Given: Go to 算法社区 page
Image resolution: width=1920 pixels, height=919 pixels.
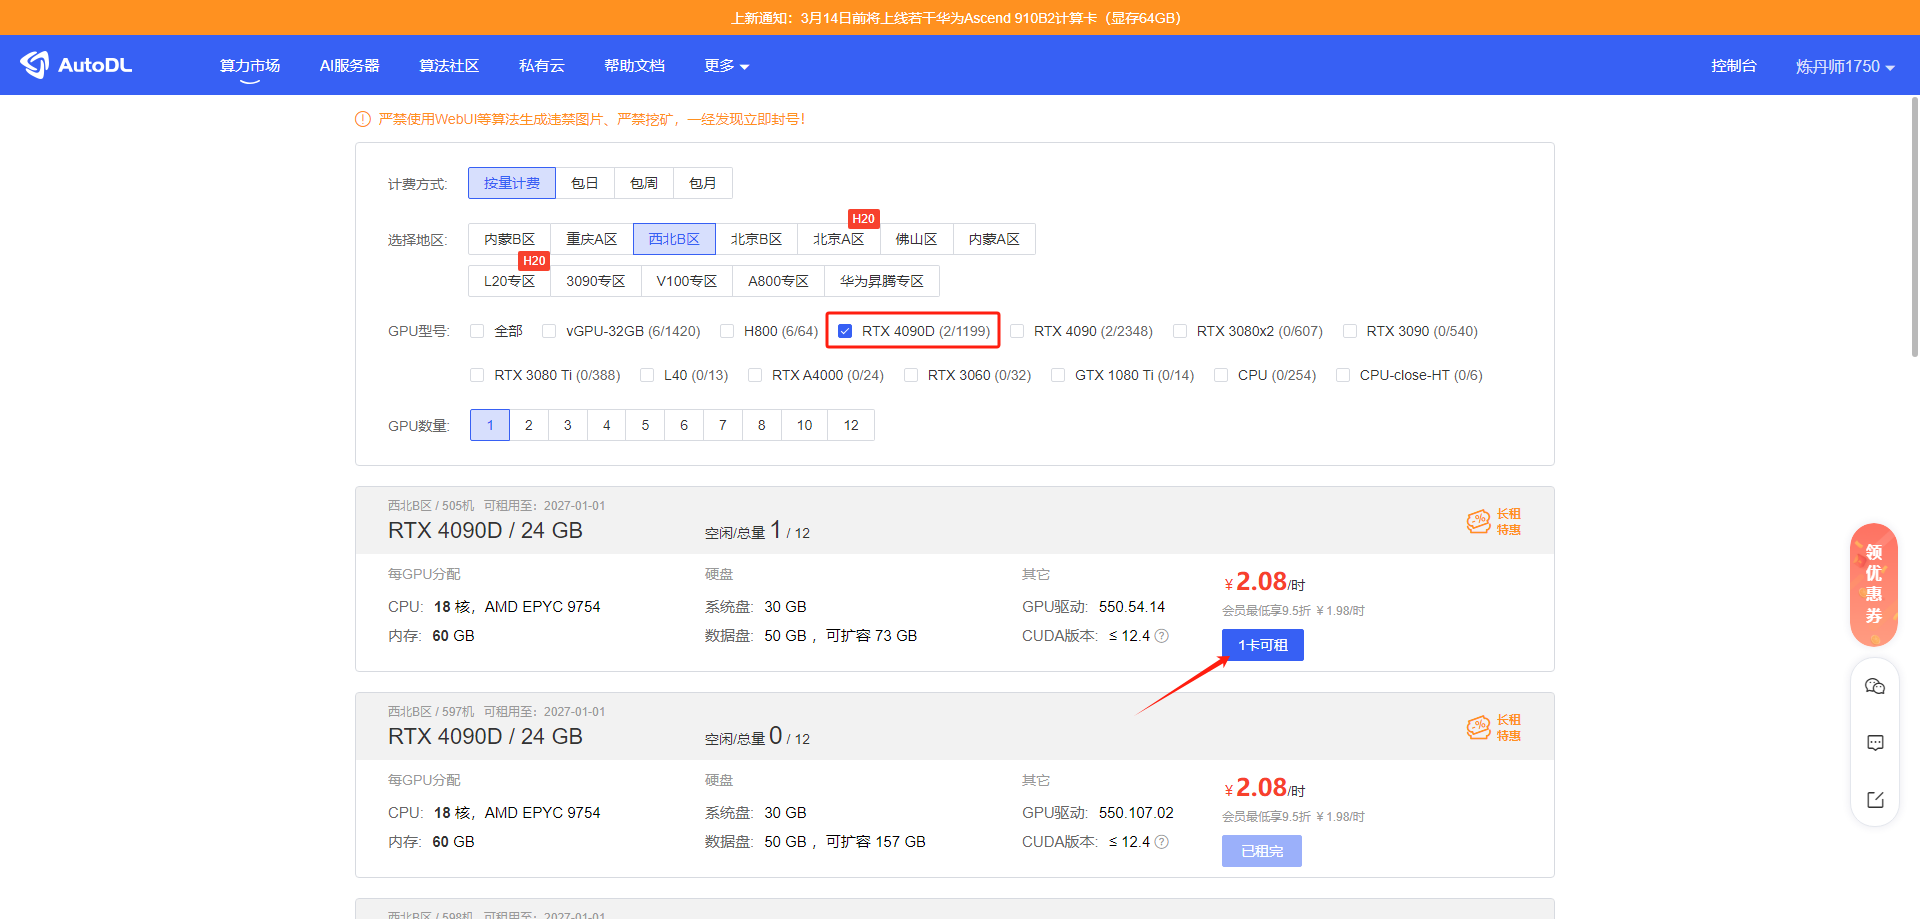Looking at the screenshot, I should [x=449, y=66].
